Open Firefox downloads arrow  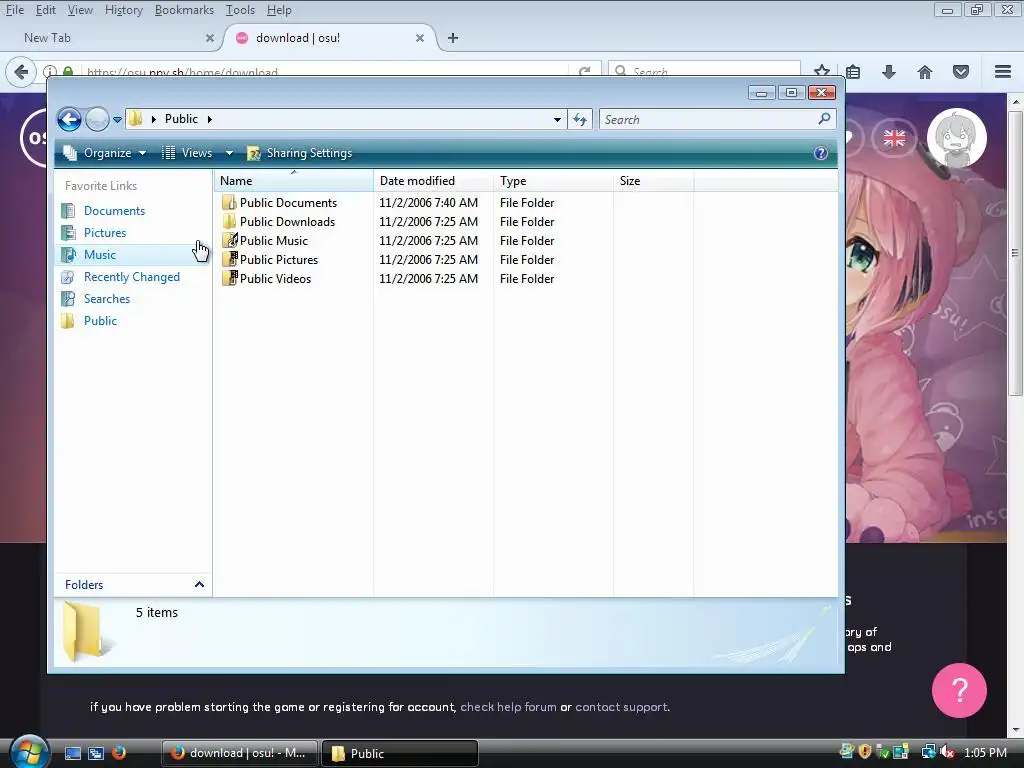[888, 72]
